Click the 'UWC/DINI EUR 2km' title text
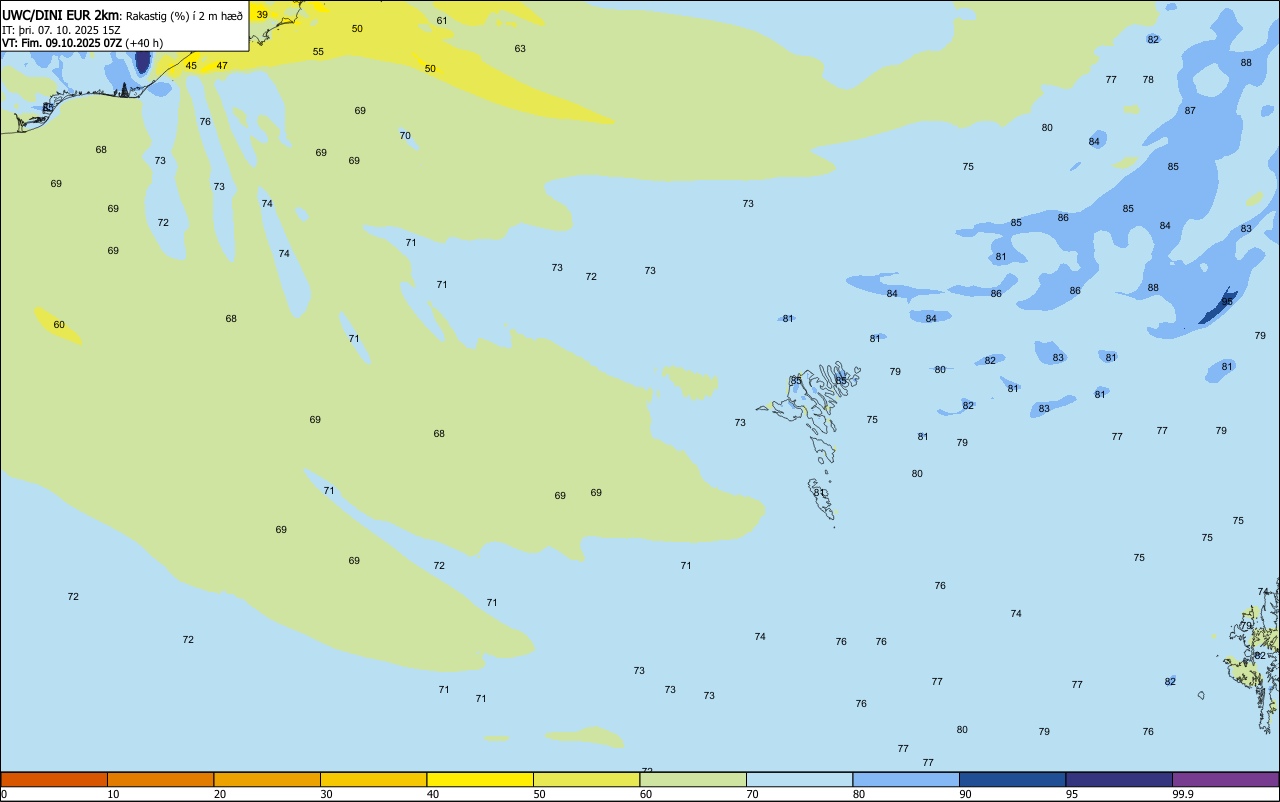The width and height of the screenshot is (1280, 802). pos(60,15)
